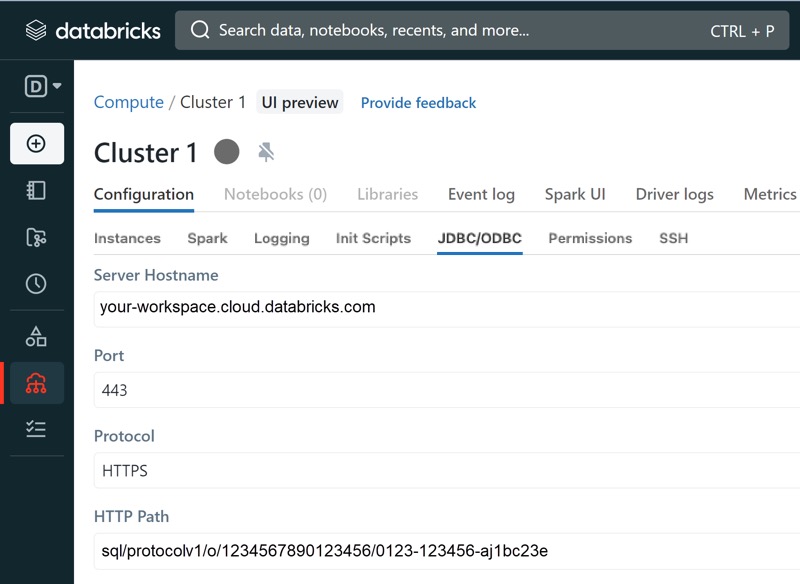This screenshot has width=800, height=584.
Task: Open Workspace notebook icon in sidebar
Action: [x=36, y=191]
